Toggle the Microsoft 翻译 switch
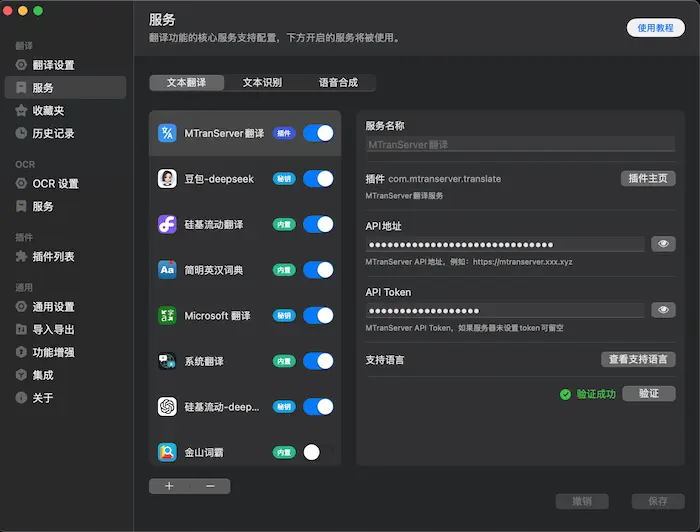The width and height of the screenshot is (700, 532). [x=318, y=316]
